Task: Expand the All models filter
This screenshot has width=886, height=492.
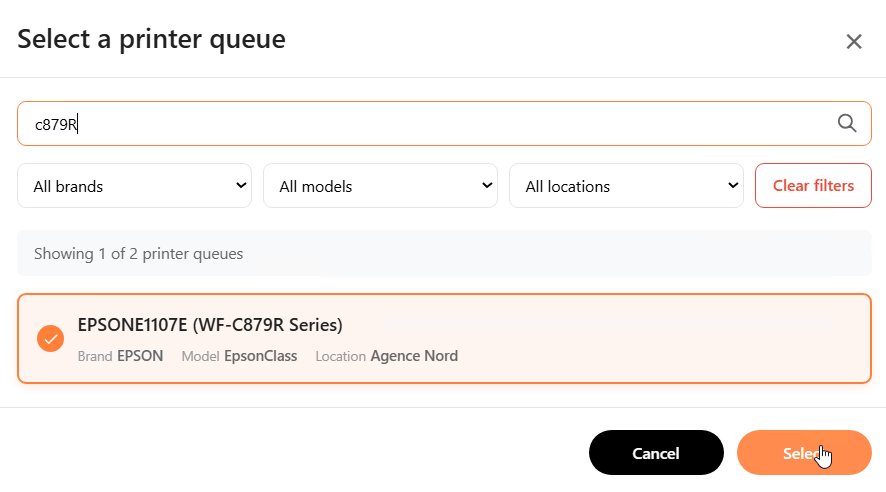Action: pyautogui.click(x=380, y=186)
